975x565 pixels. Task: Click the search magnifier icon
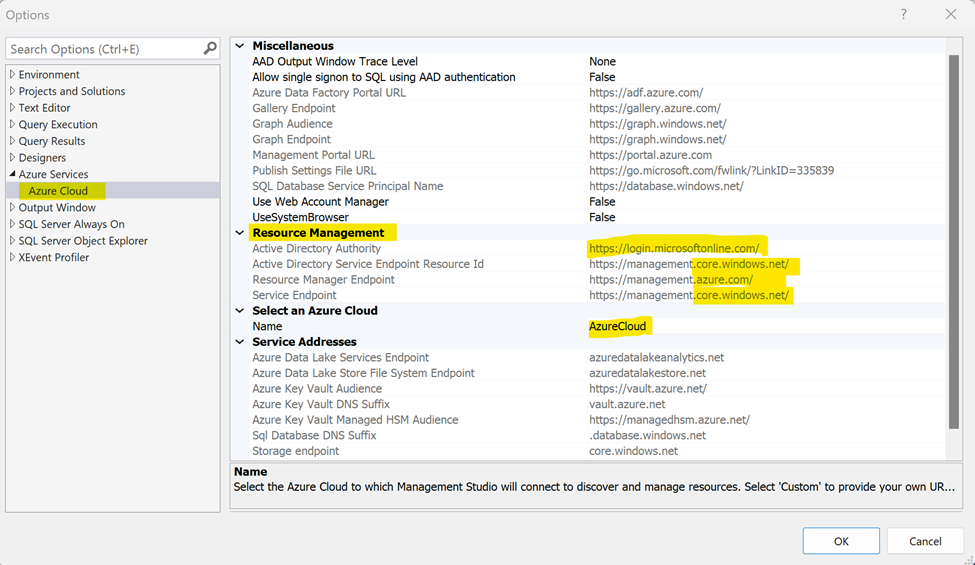[x=210, y=48]
